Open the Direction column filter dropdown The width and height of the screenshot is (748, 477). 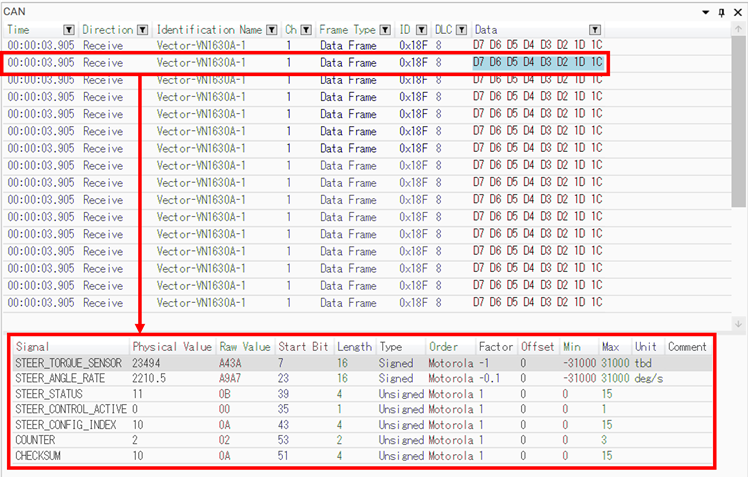click(x=142, y=30)
